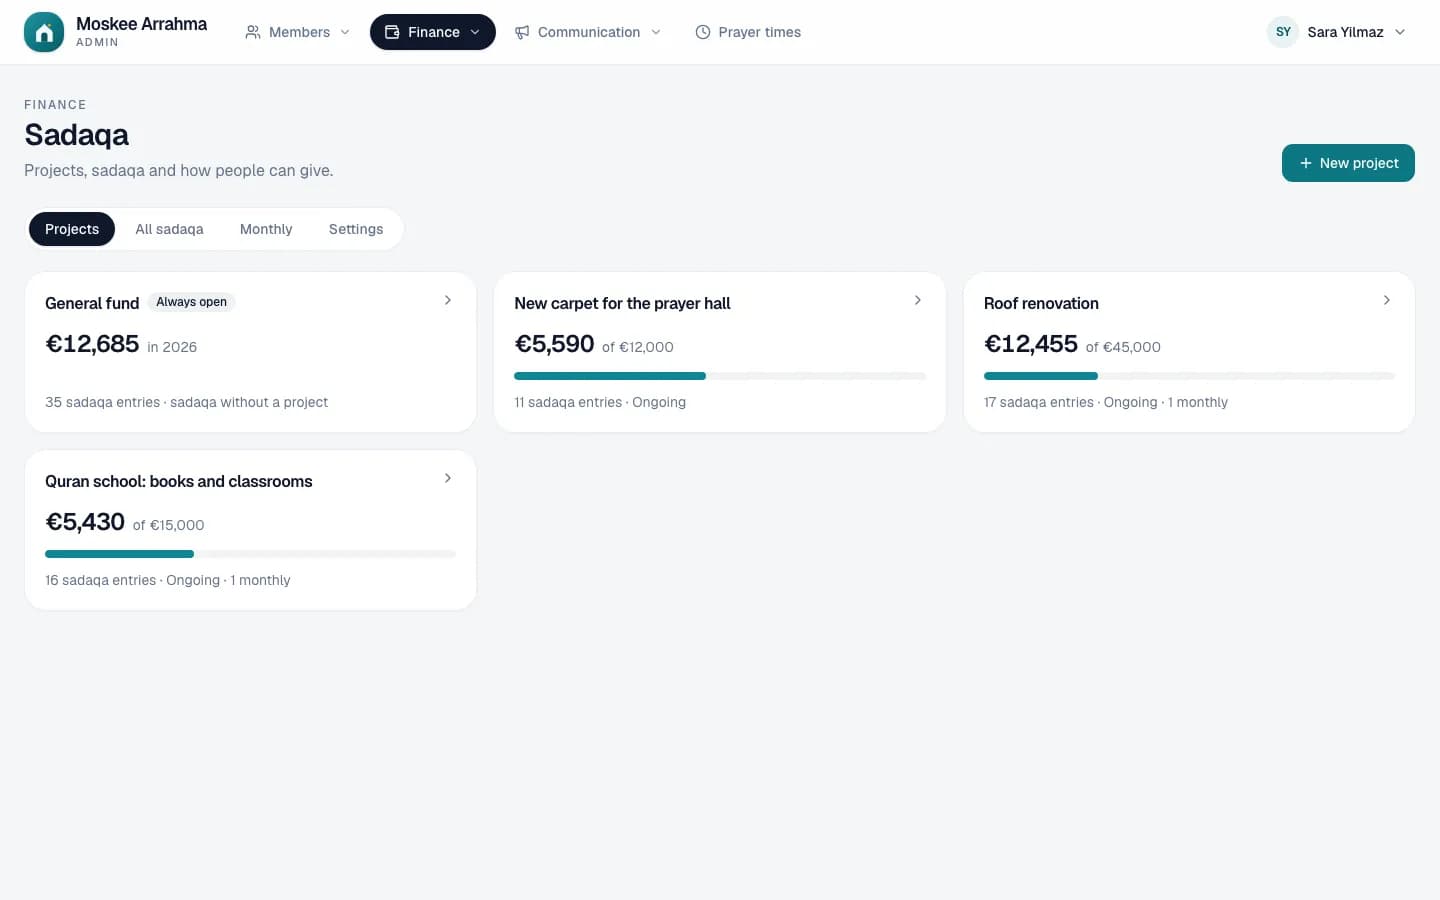Click the Always open badge
The image size is (1440, 900).
(191, 302)
